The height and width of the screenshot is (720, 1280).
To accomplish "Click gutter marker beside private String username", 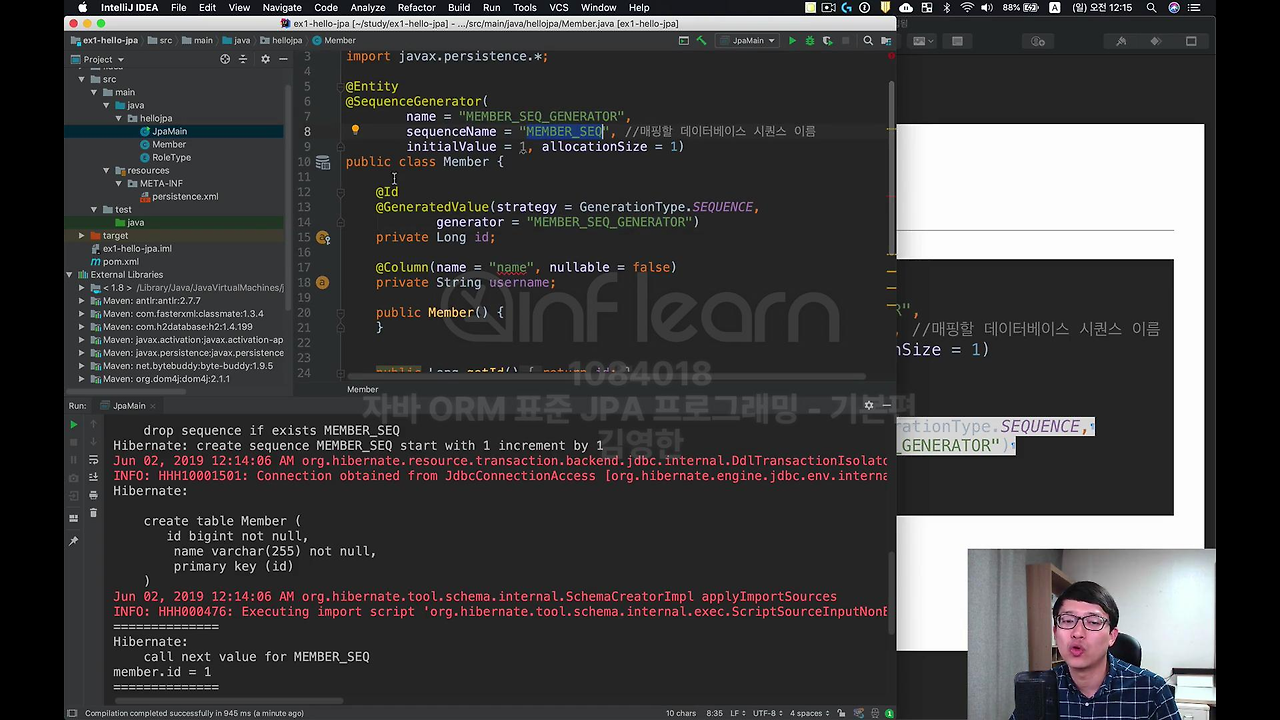I will tap(322, 283).
